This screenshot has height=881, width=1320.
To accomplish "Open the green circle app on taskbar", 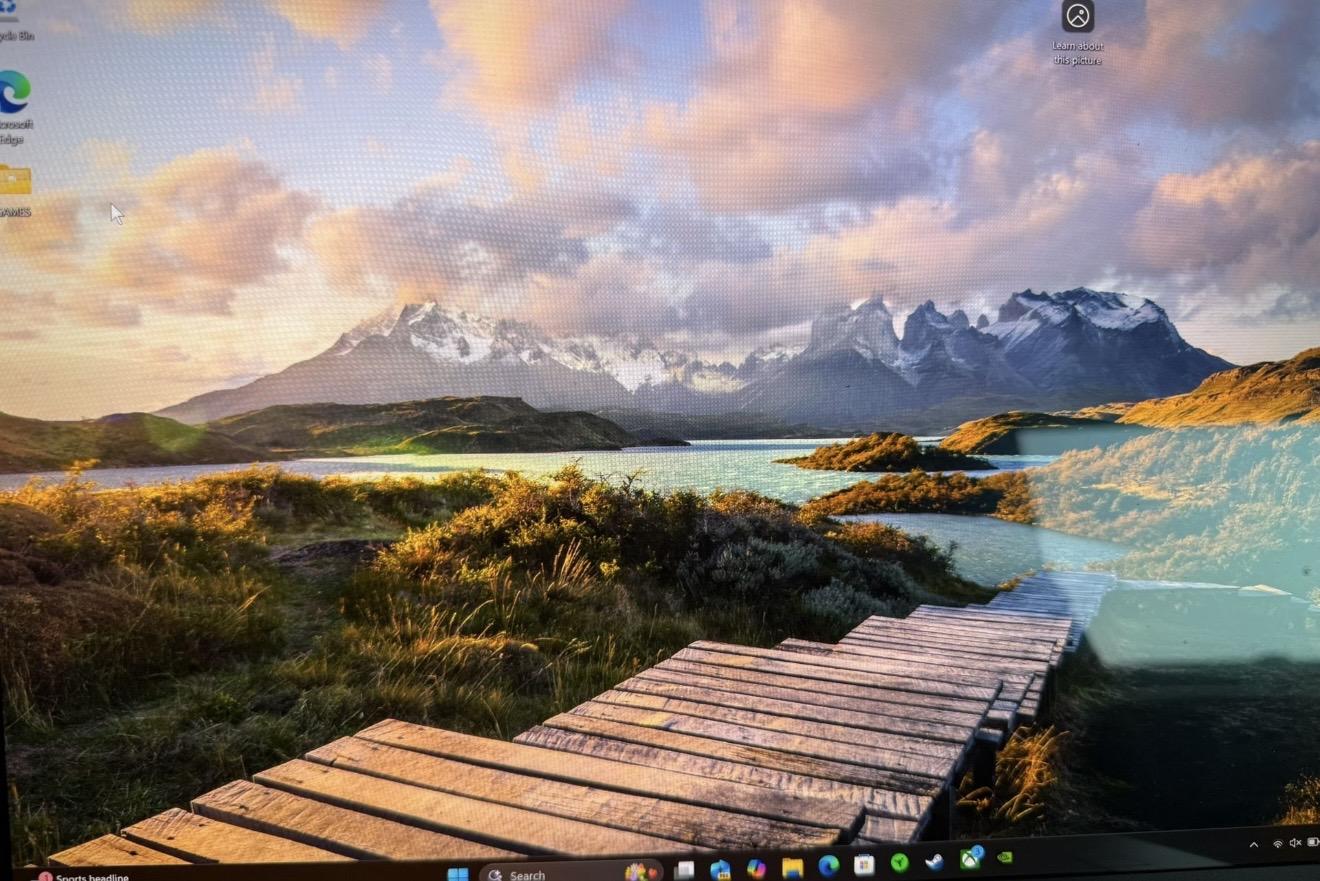I will 900,862.
